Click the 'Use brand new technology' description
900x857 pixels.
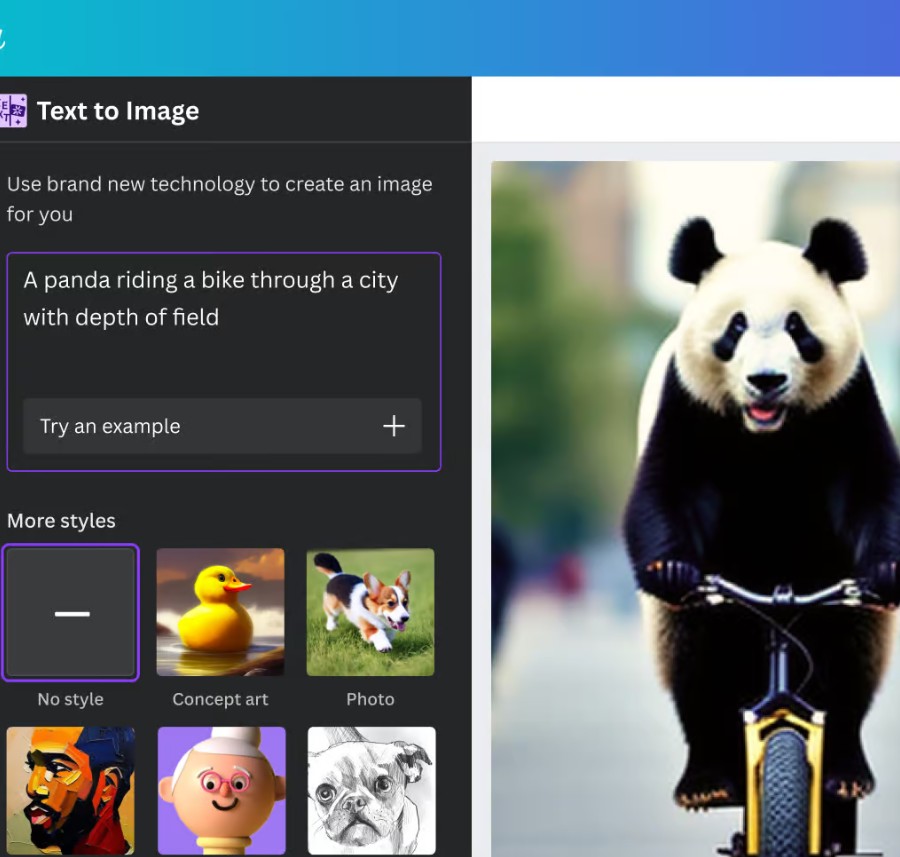click(219, 198)
